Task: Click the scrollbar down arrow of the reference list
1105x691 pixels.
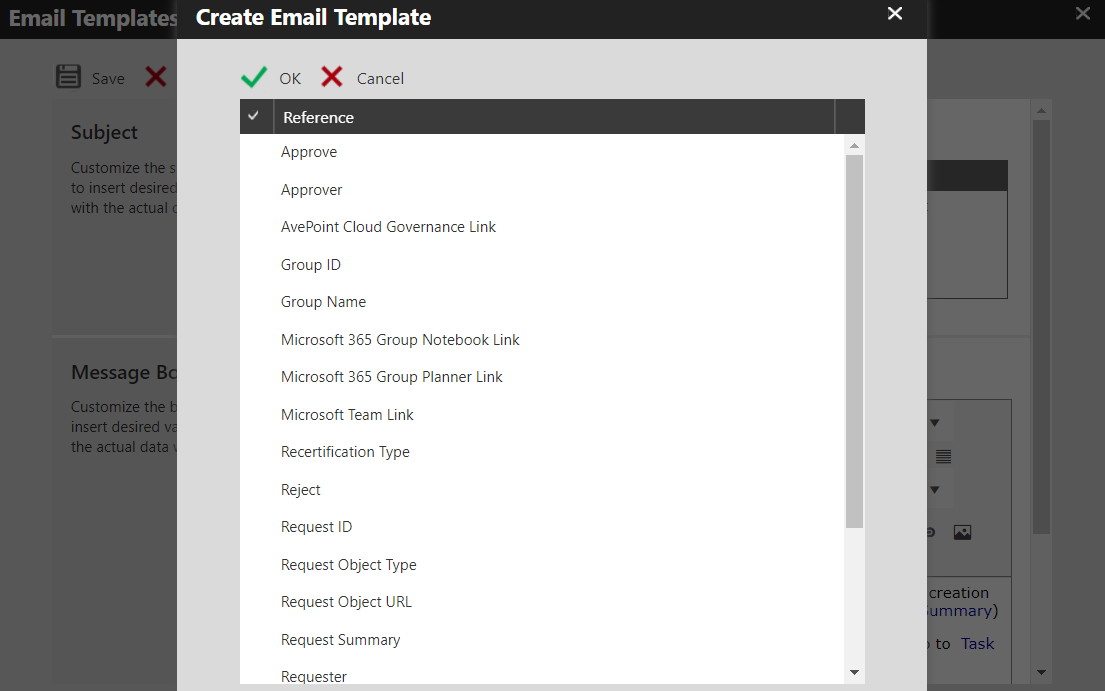Action: coord(853,673)
